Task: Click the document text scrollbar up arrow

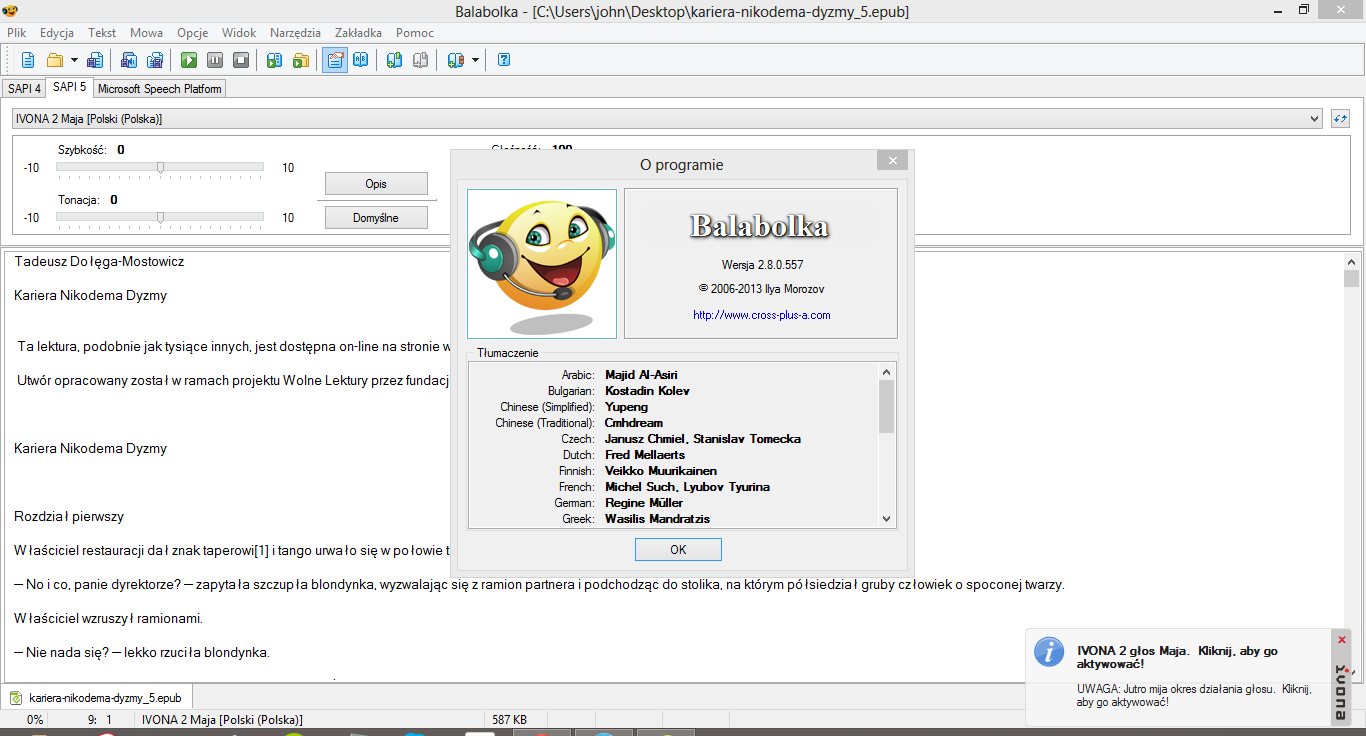Action: point(1352,262)
